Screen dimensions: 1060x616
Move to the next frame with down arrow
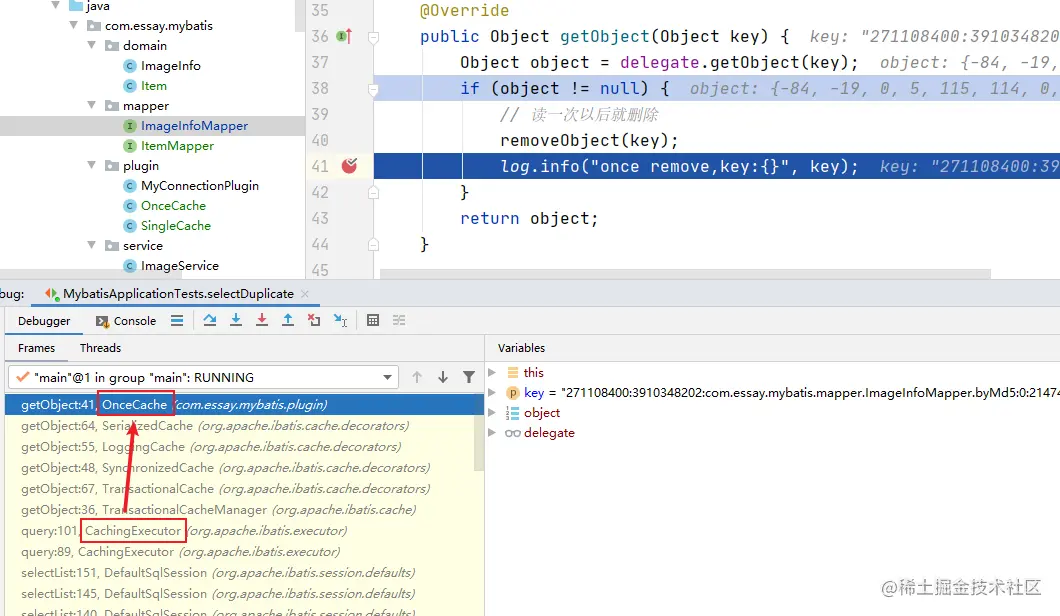click(x=443, y=377)
